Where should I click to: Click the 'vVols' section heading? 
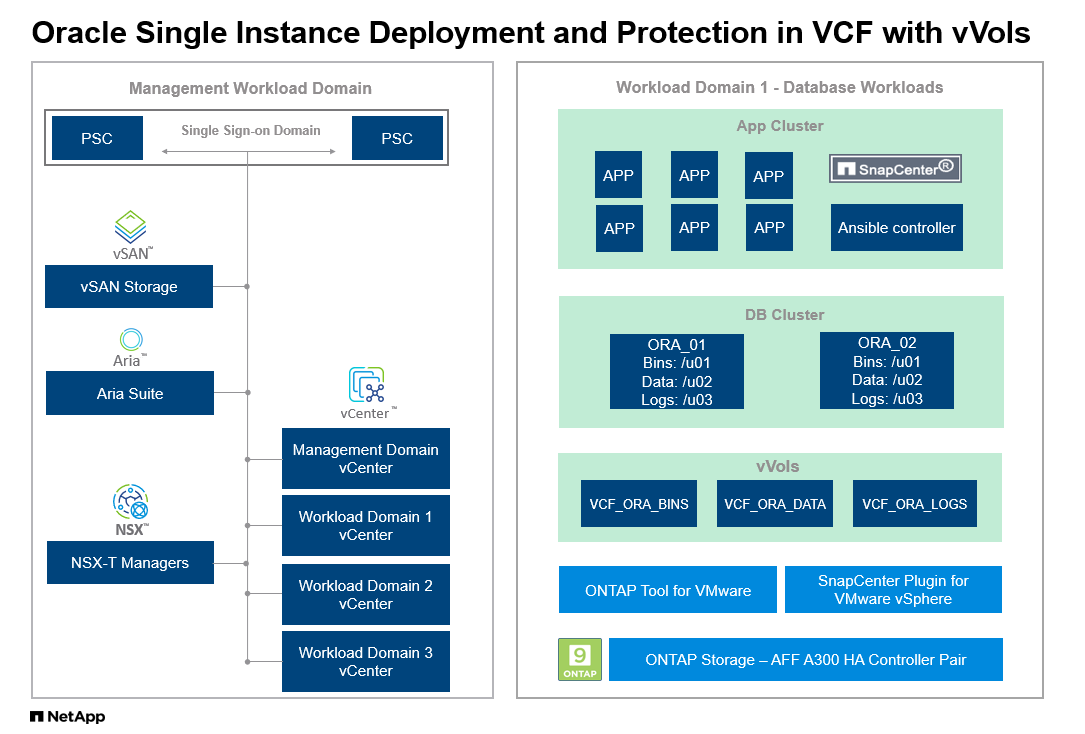point(778,466)
